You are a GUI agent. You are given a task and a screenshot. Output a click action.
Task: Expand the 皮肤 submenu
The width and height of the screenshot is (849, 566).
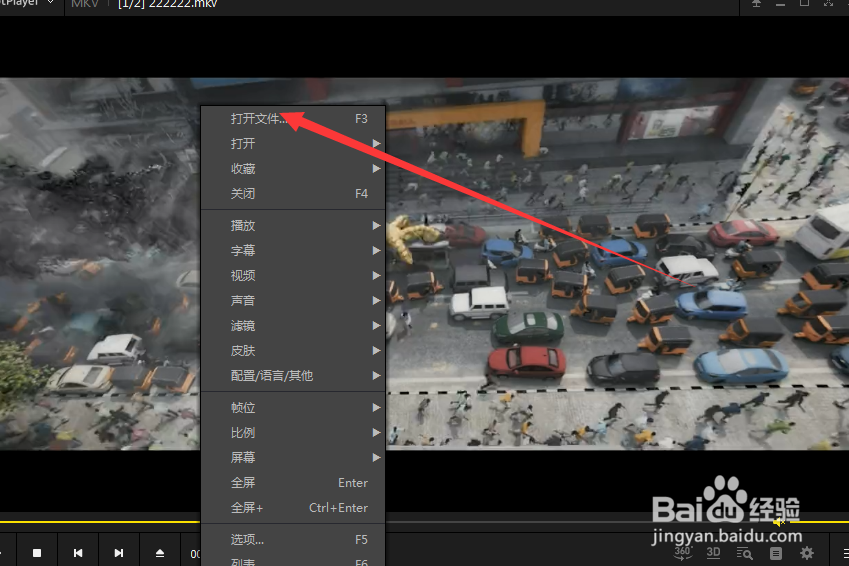[x=292, y=350]
